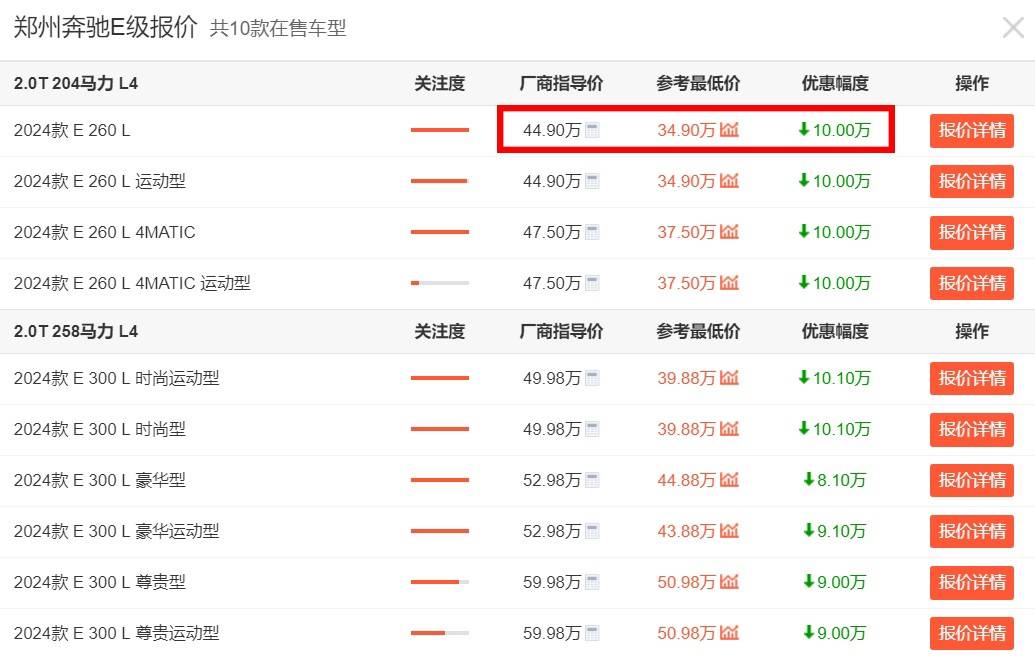Image resolution: width=1035 pixels, height=657 pixels.
Task: Click attention bar for E 260 L 4MATIC 运动型
Action: pos(439,283)
